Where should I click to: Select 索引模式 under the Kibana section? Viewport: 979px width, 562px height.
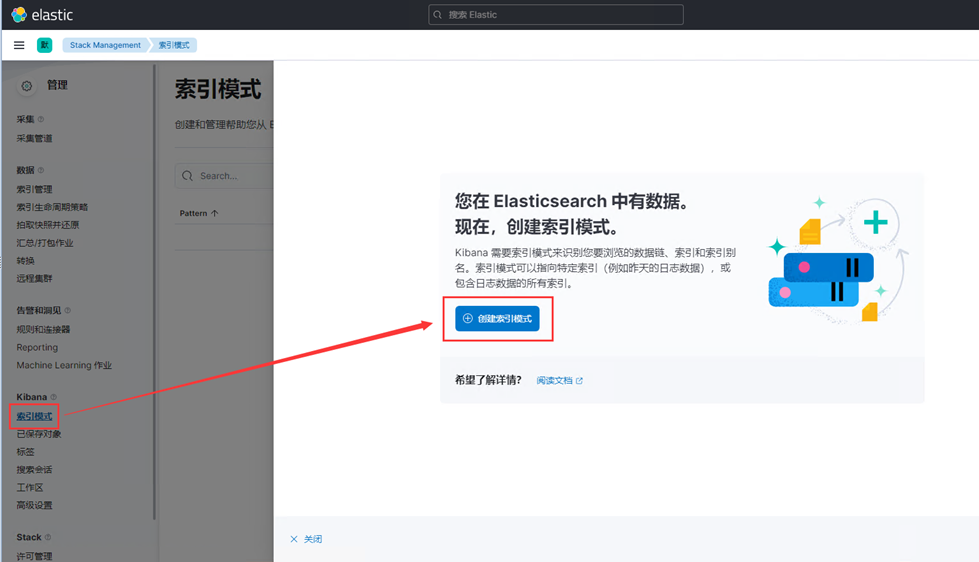[34, 416]
